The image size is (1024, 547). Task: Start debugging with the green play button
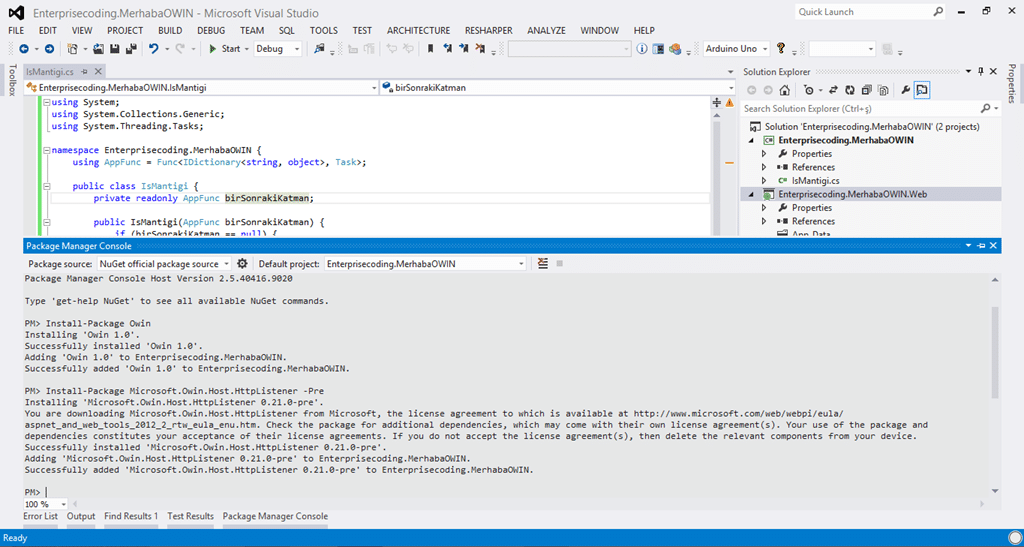click(x=212, y=49)
